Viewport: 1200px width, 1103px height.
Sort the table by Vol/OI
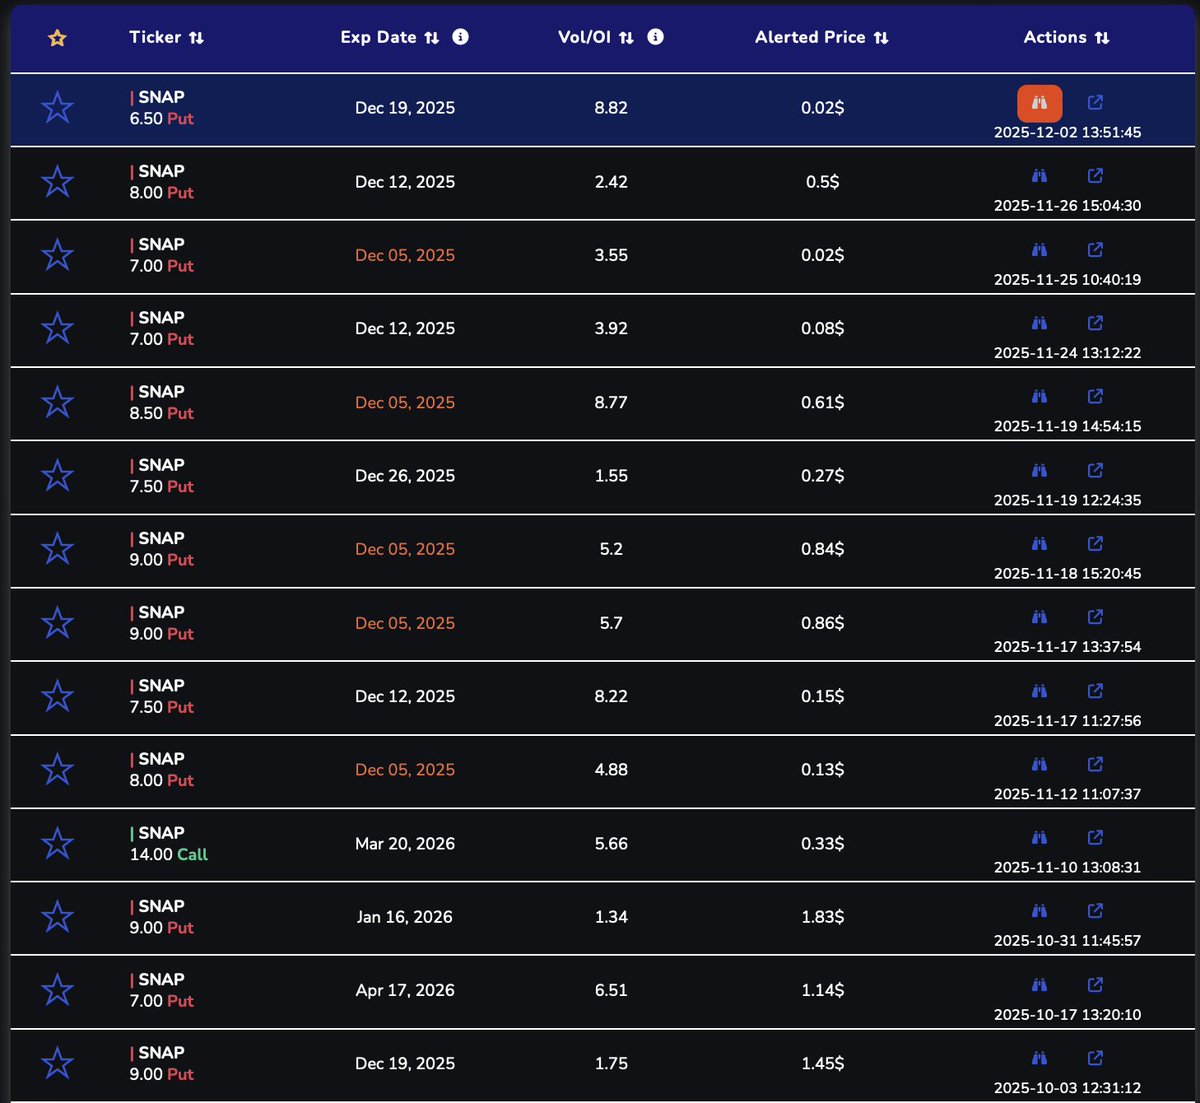coord(626,38)
